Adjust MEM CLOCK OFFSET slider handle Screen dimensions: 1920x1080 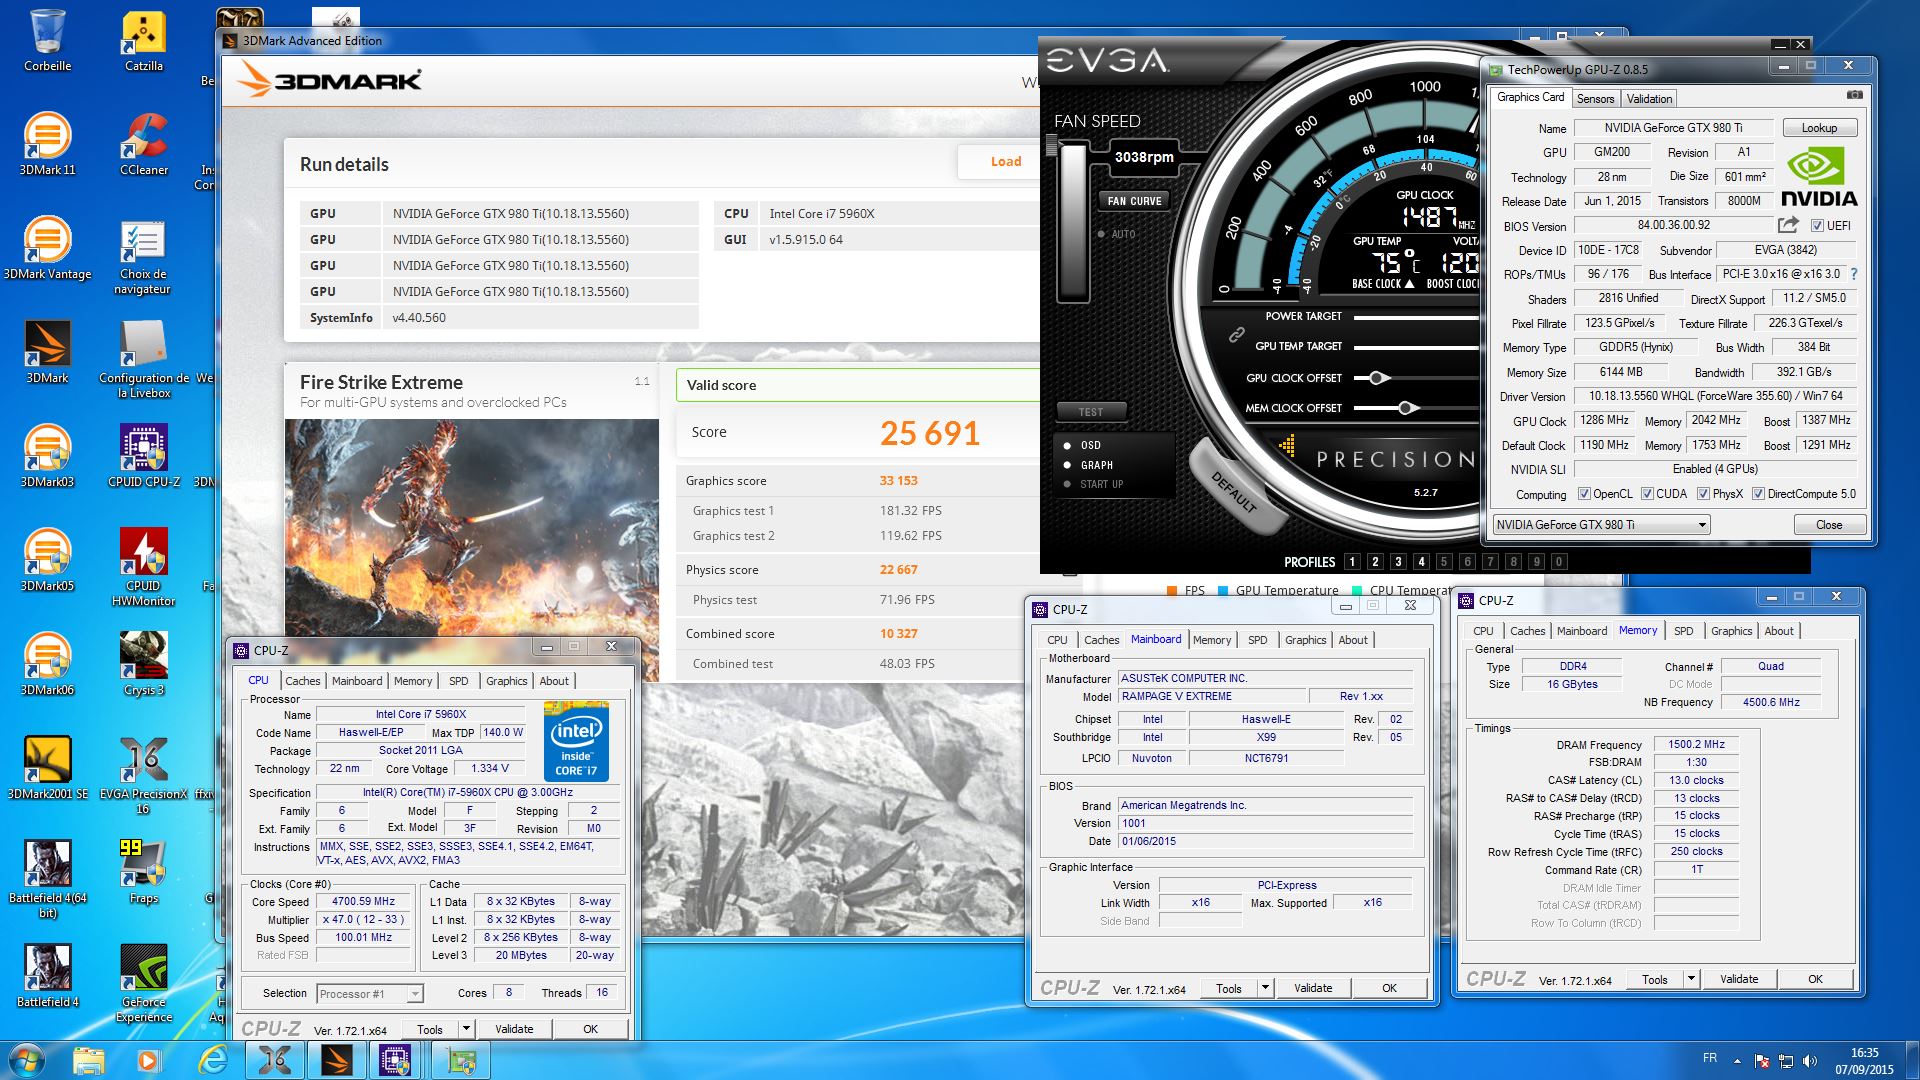click(x=1408, y=408)
